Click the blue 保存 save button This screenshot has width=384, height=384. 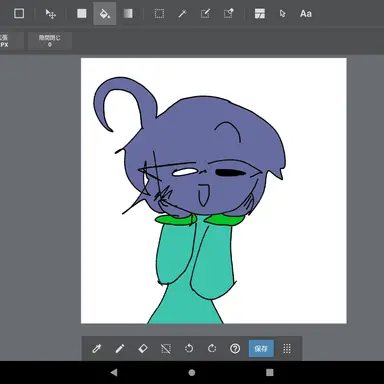pyautogui.click(x=261, y=349)
